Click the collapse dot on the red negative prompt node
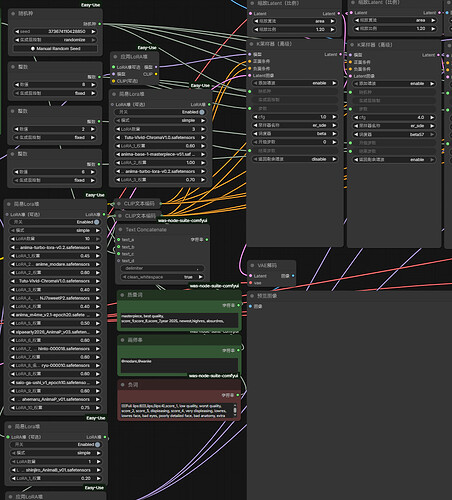This screenshot has height=500, width=452. pyautogui.click(x=122, y=385)
